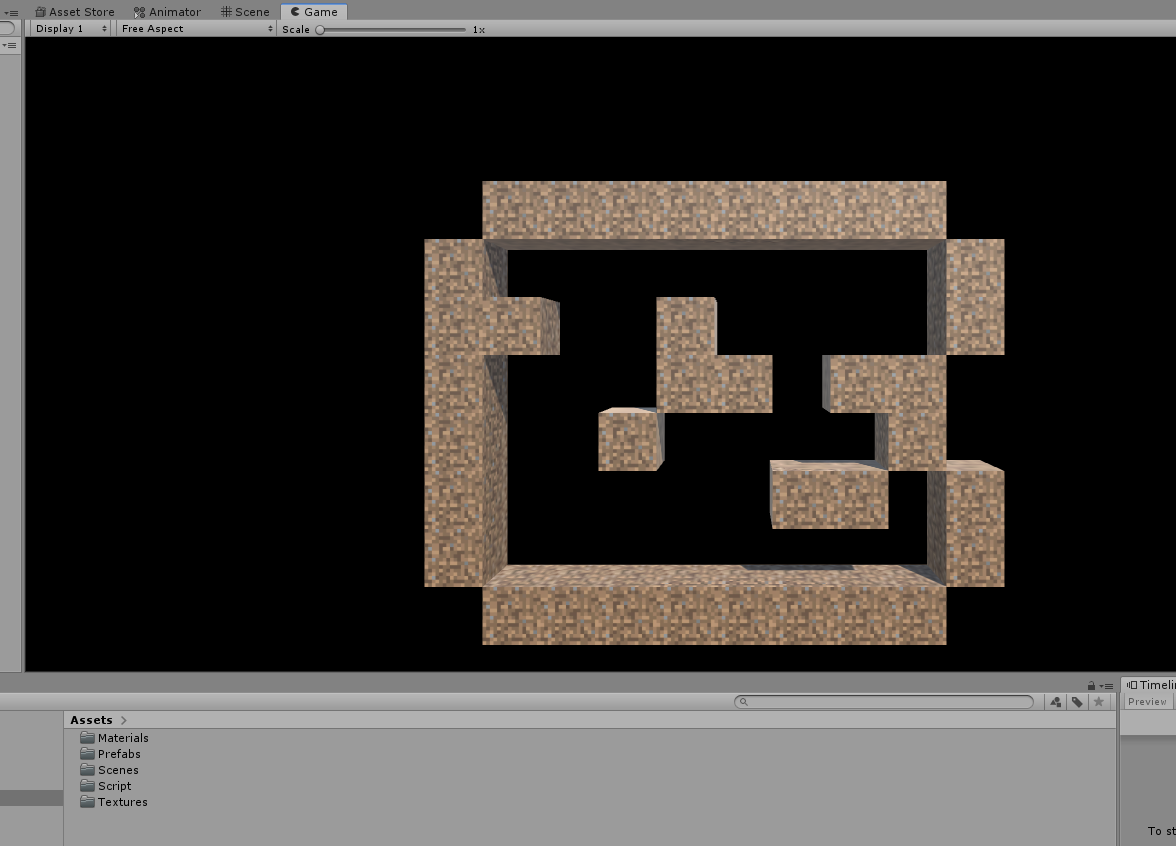This screenshot has height=846, width=1176.
Task: Open the Animator tab
Action: tap(167, 11)
